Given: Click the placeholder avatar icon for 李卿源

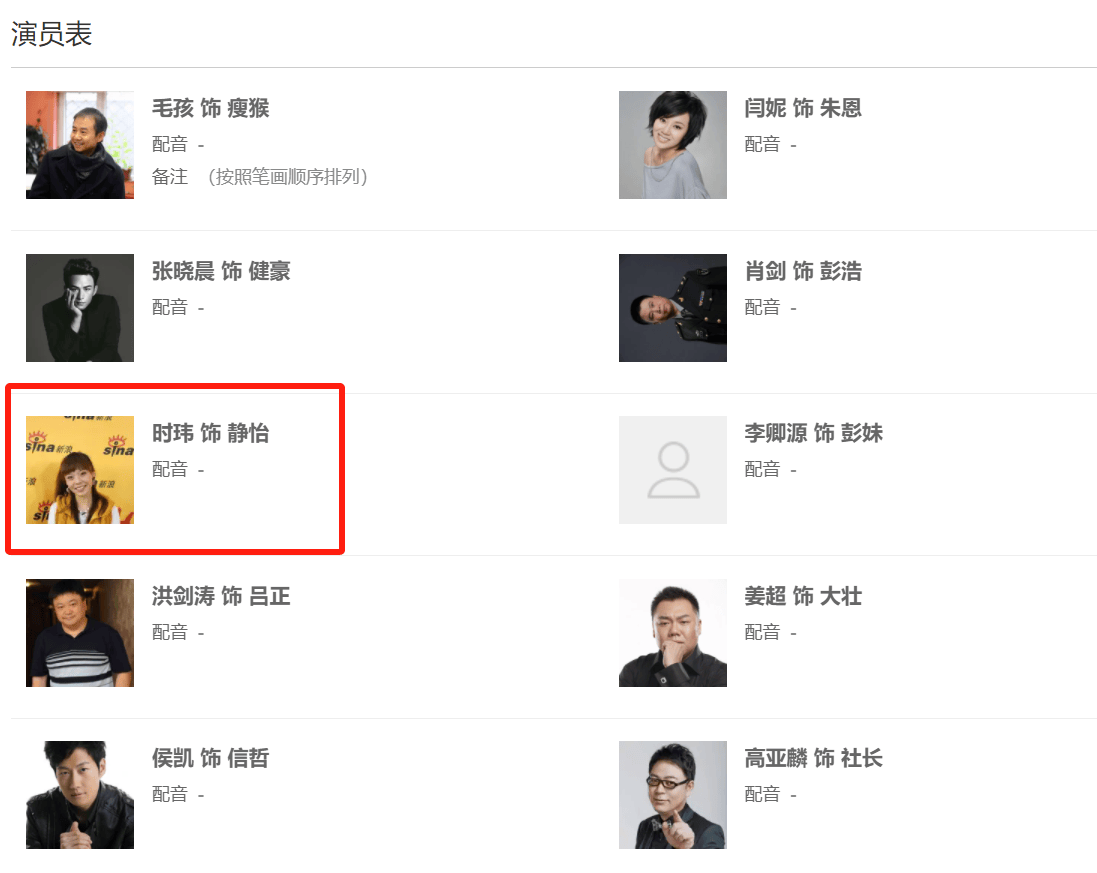Looking at the screenshot, I should [672, 470].
